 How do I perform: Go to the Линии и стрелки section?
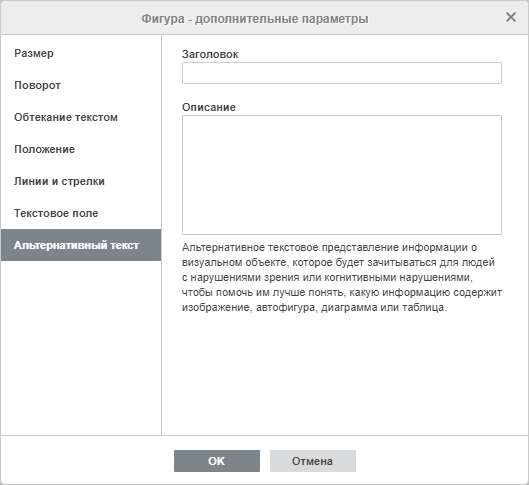coord(81,181)
